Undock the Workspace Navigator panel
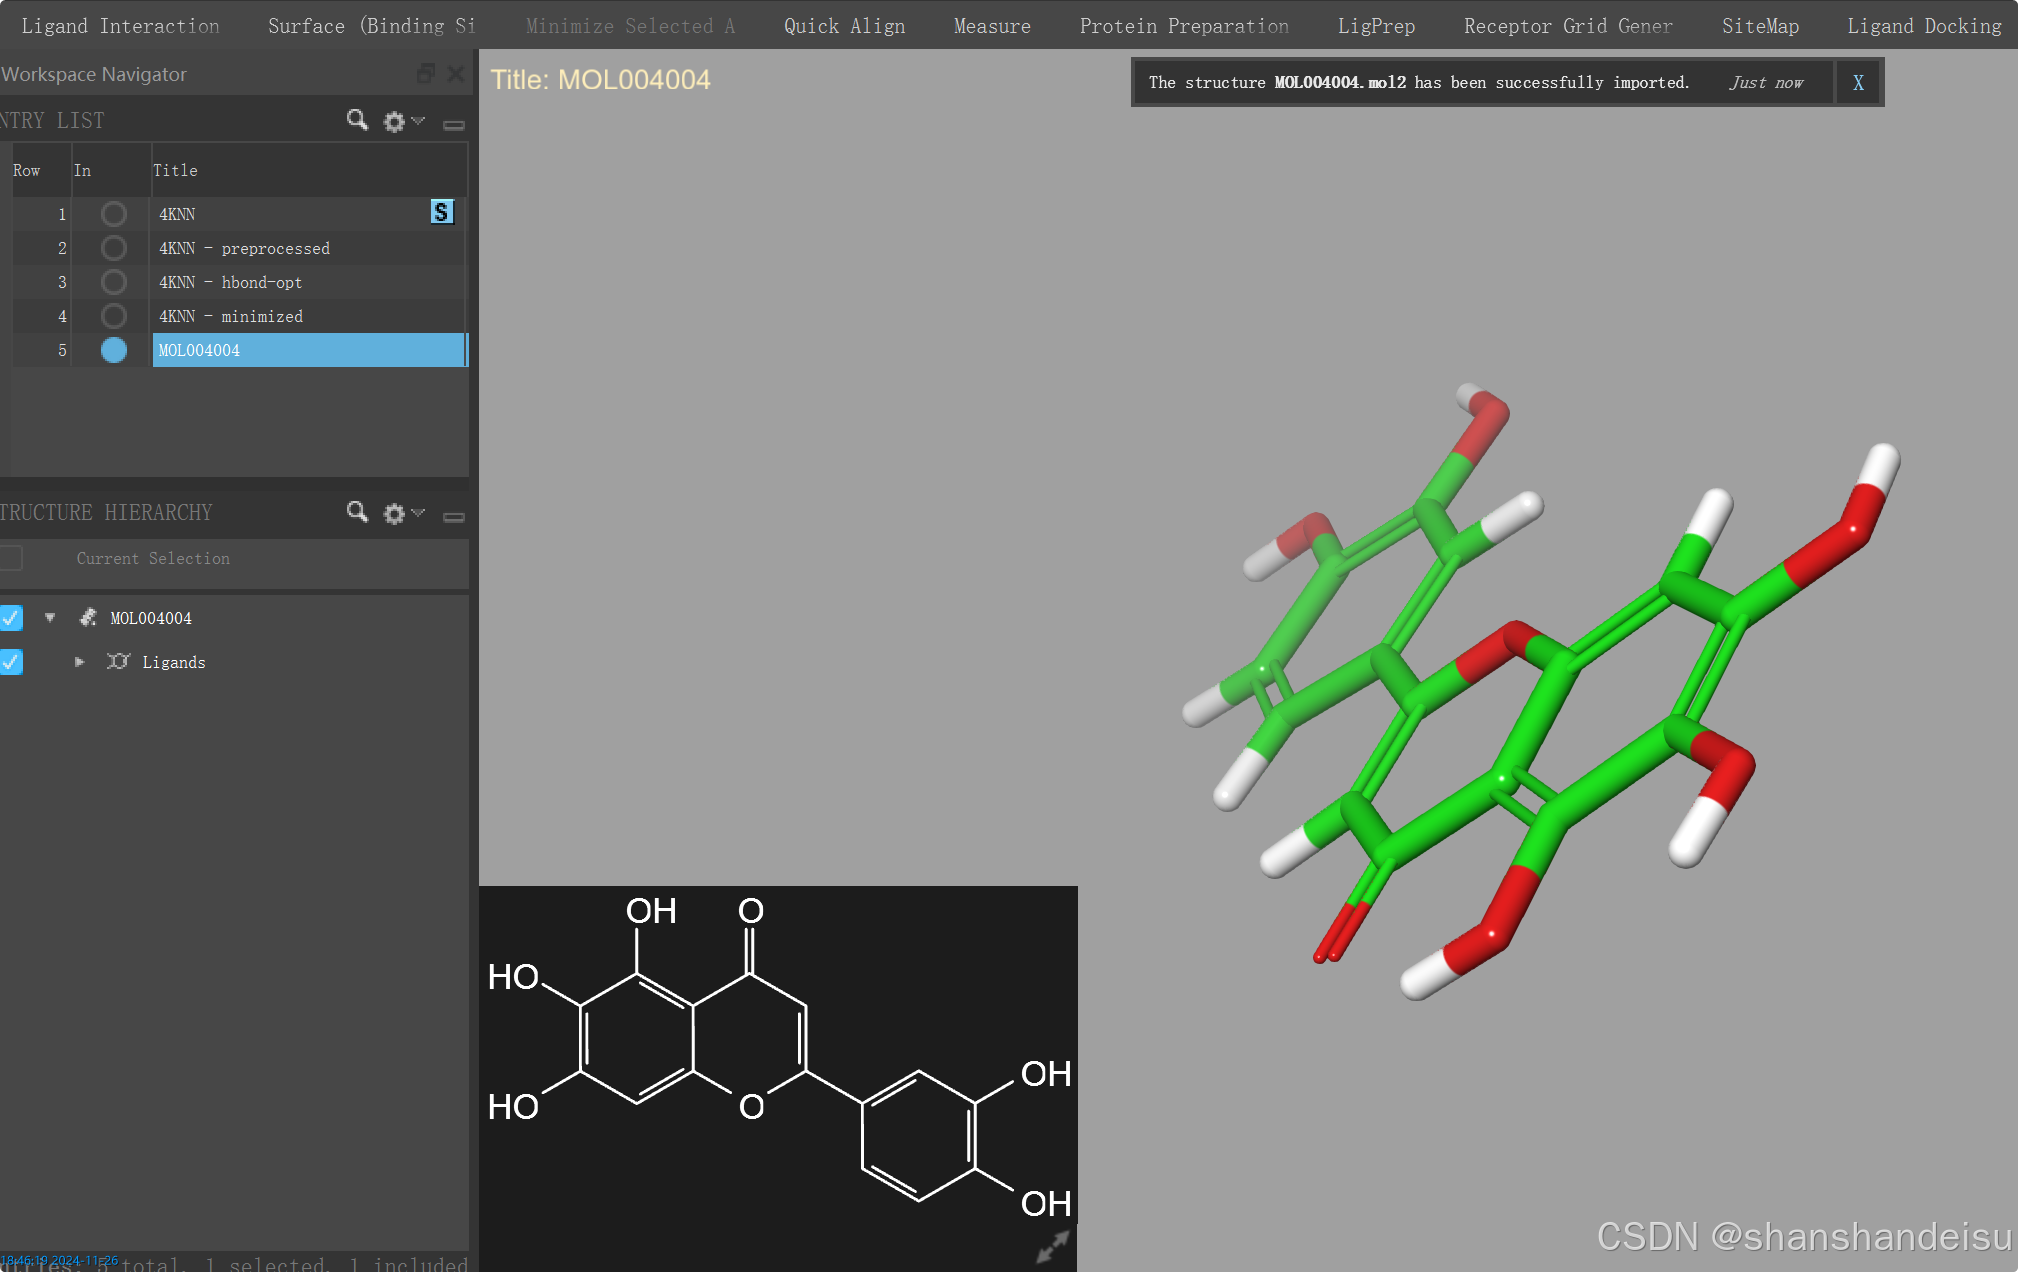 click(426, 74)
